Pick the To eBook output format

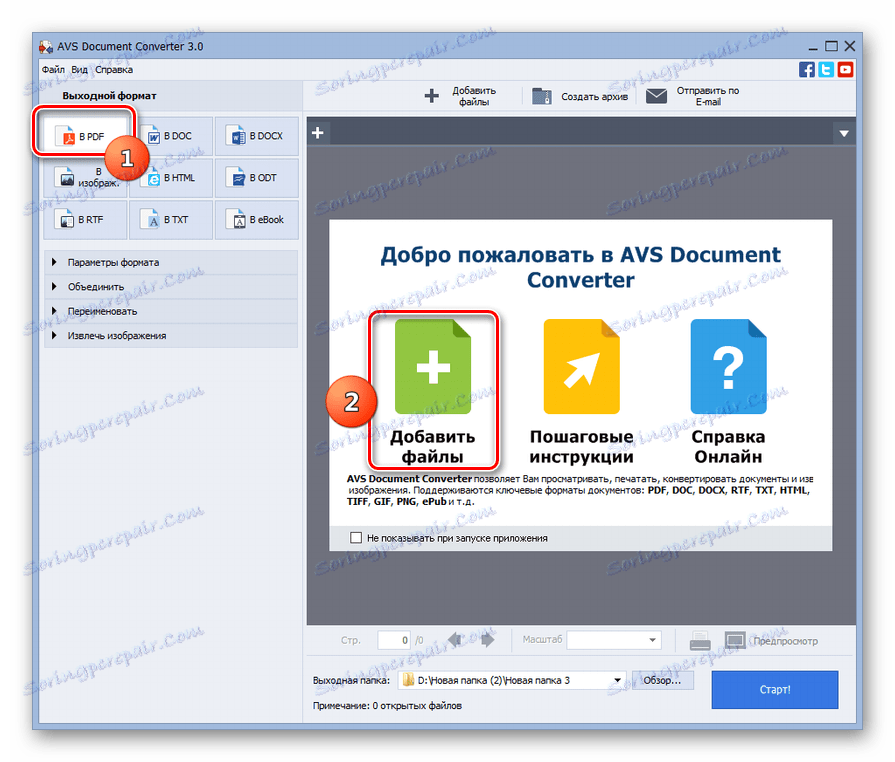(257, 220)
